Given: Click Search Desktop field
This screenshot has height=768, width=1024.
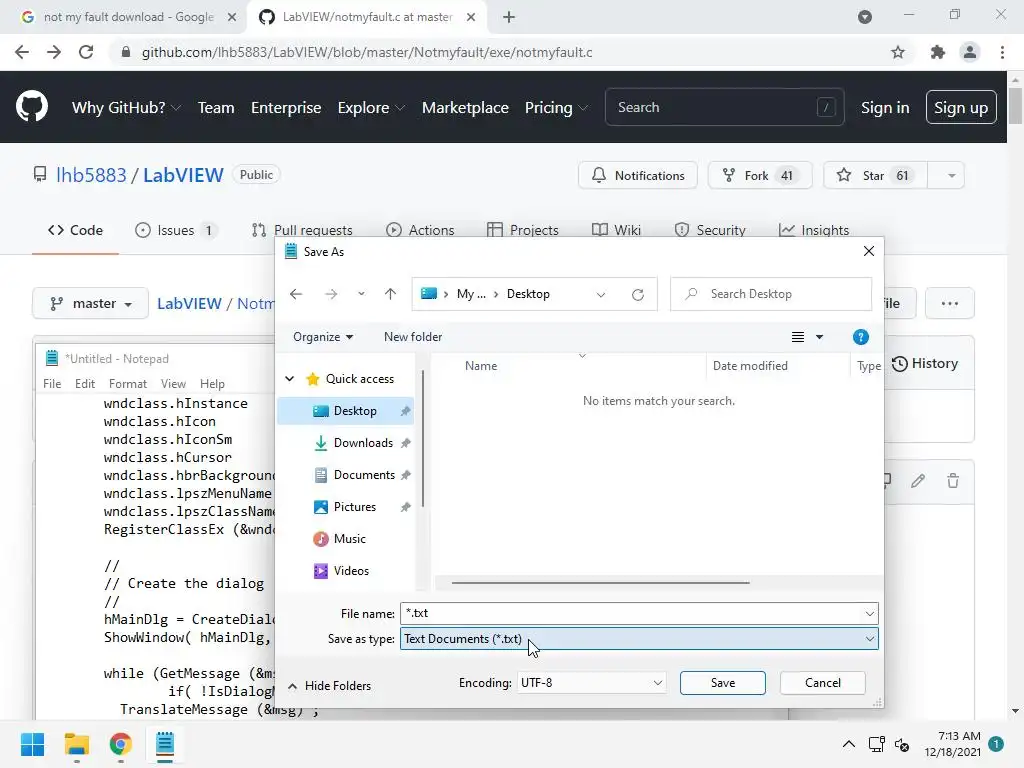Looking at the screenshot, I should click(771, 295).
